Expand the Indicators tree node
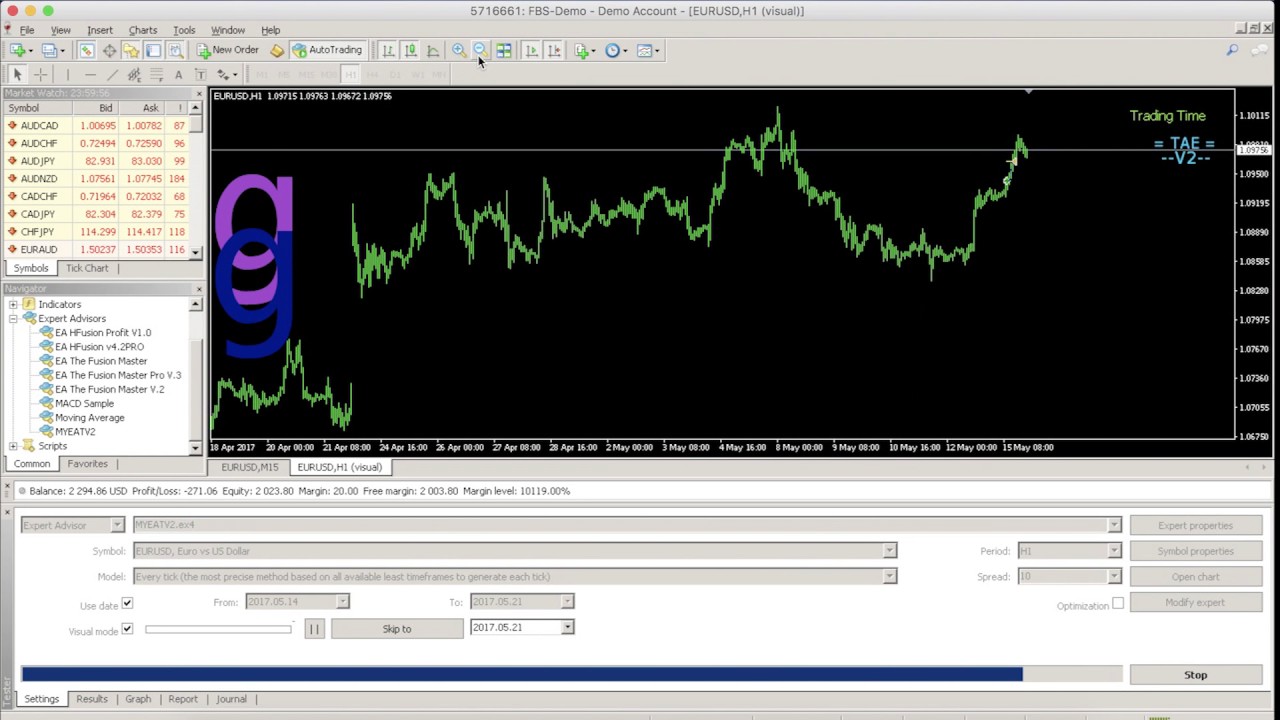Image resolution: width=1280 pixels, height=720 pixels. click(x=13, y=304)
